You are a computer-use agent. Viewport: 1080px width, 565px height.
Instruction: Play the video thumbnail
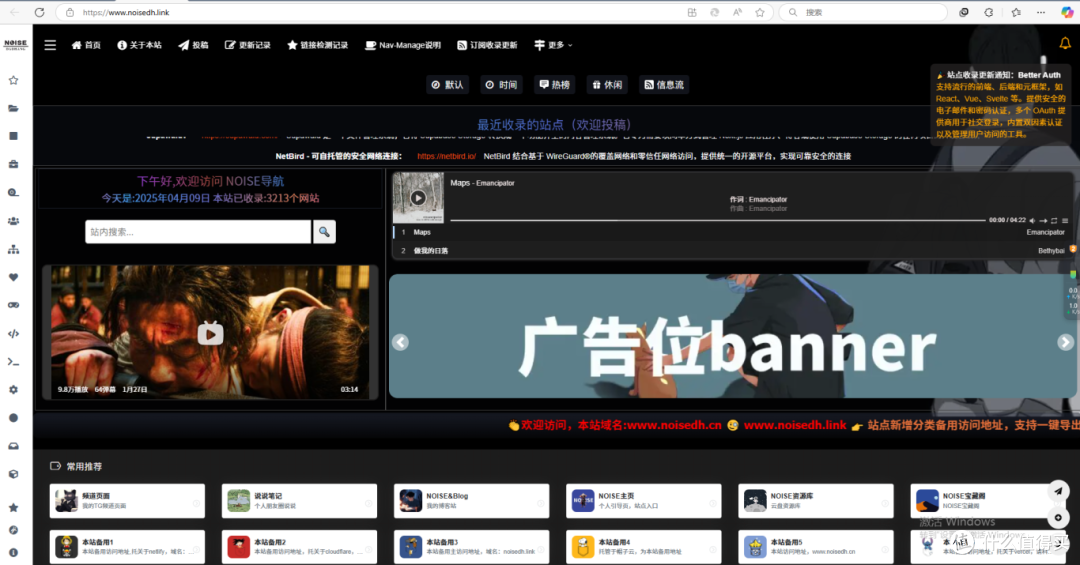[210, 333]
